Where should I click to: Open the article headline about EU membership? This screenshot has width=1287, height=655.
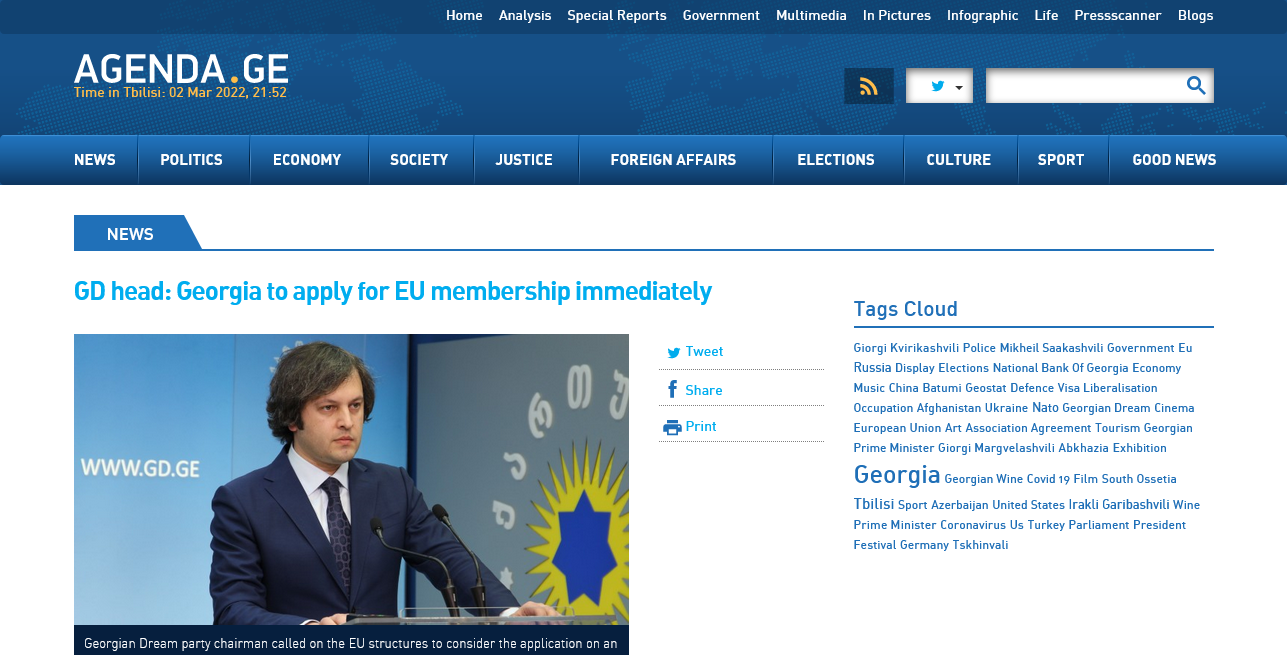[393, 292]
